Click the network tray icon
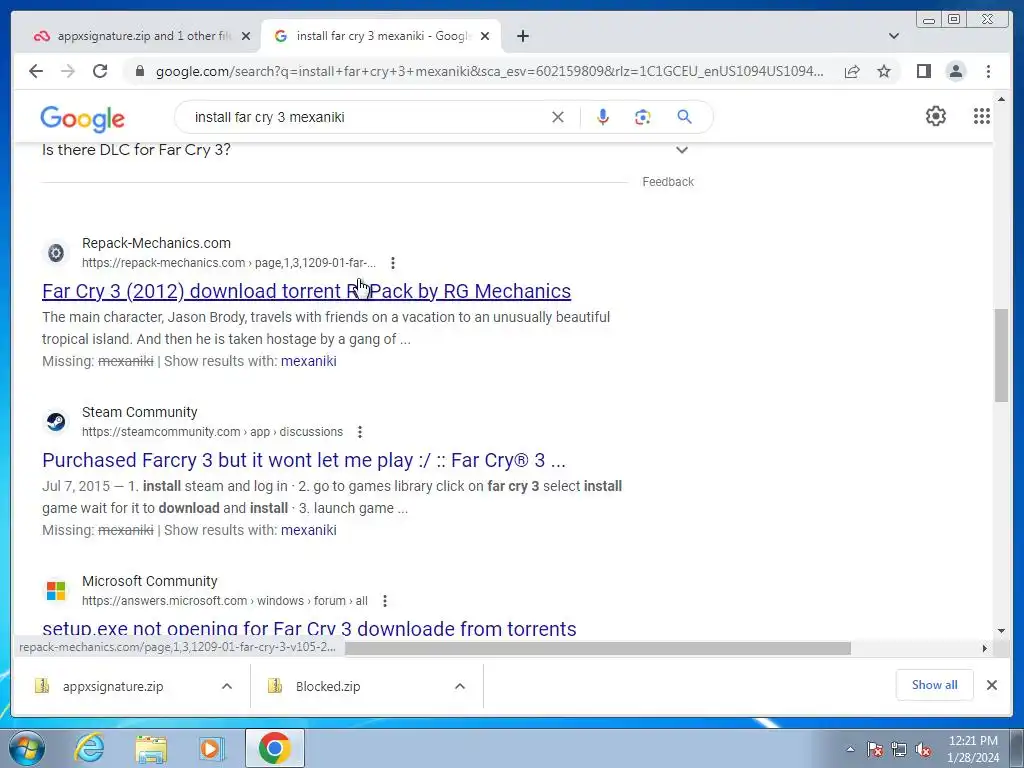The height and width of the screenshot is (768, 1024). click(x=899, y=750)
